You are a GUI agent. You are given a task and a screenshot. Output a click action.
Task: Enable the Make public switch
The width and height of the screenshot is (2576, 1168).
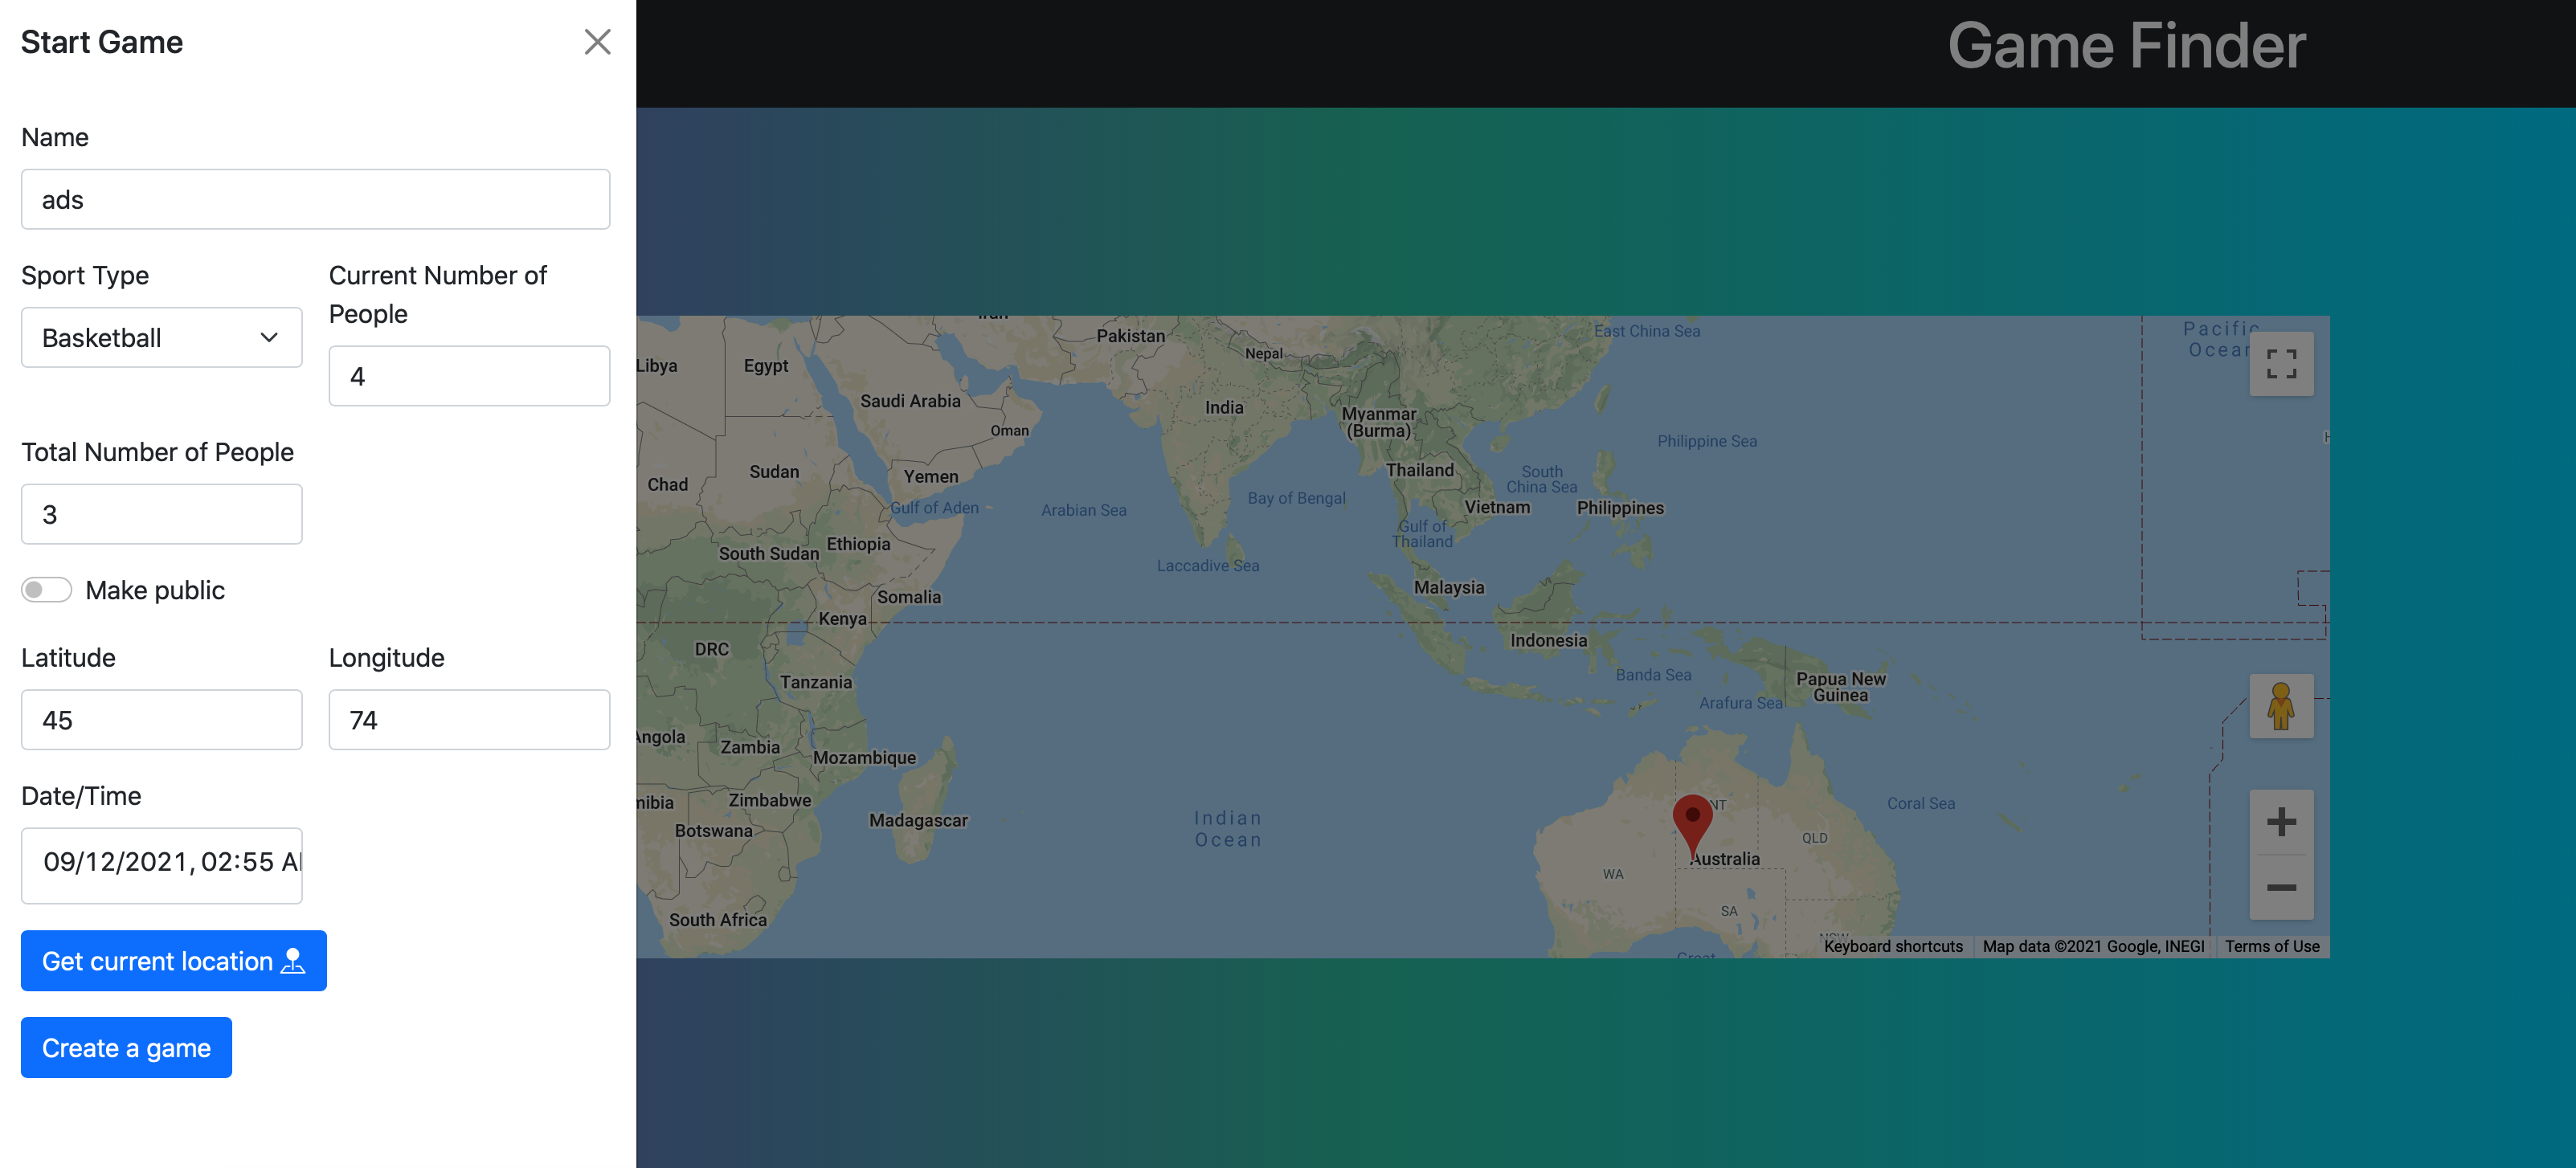tap(47, 590)
